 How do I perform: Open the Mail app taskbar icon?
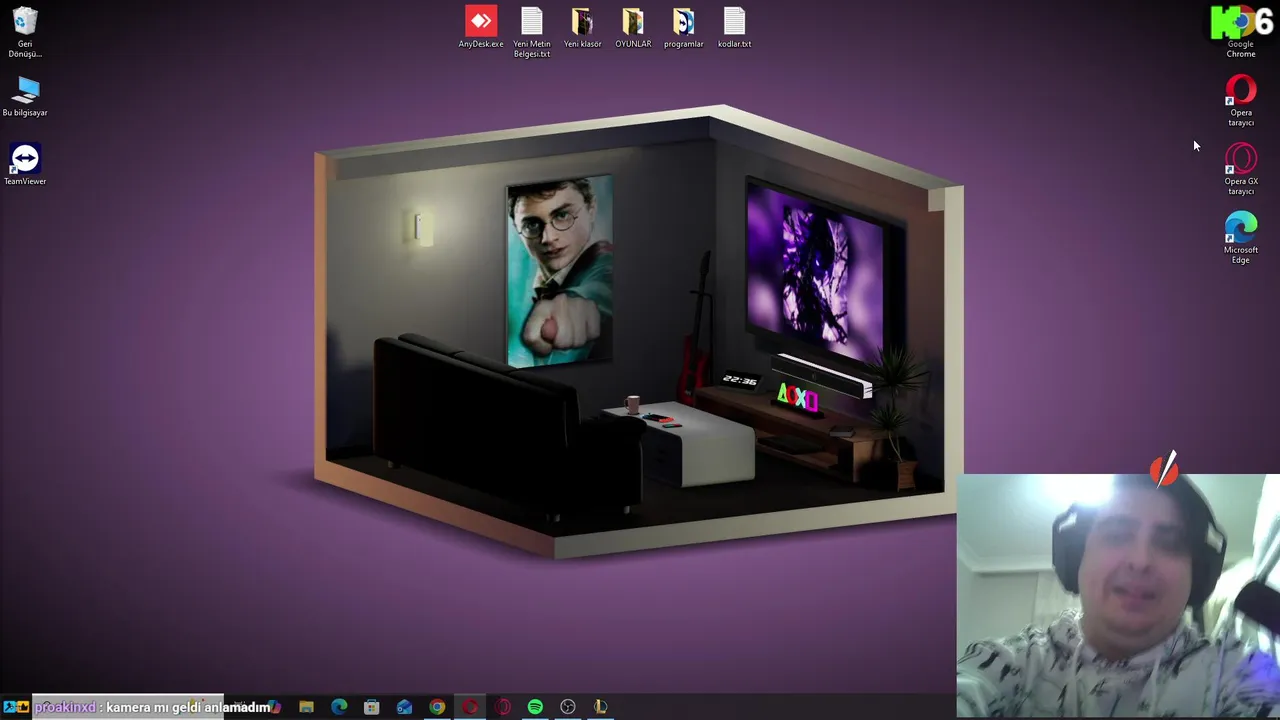[404, 707]
